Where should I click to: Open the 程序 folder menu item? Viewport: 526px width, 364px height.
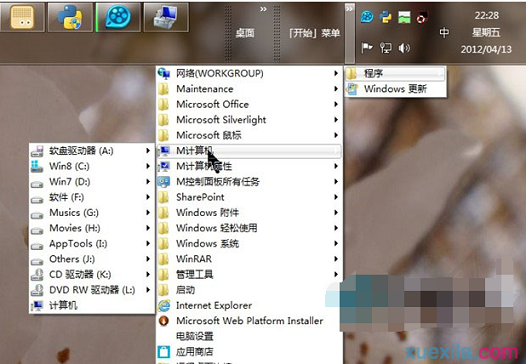click(395, 73)
